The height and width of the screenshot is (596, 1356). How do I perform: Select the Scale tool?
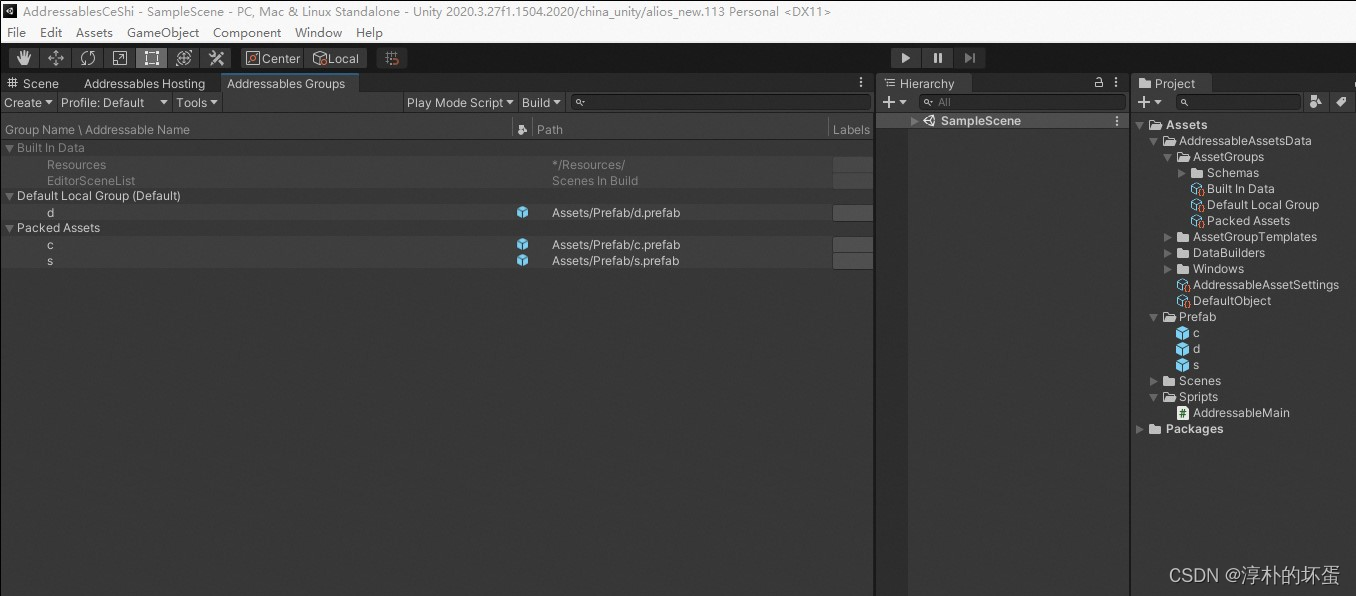[x=120, y=58]
